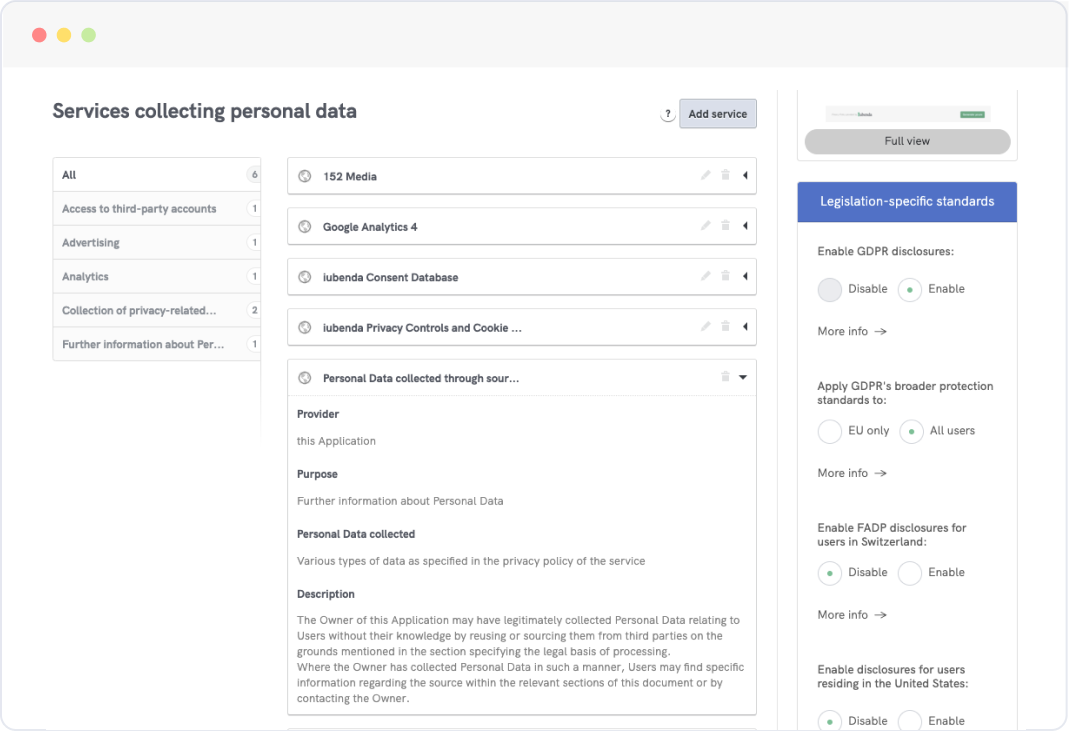Open More info link under GDPR disclosures
The image size is (1069, 732).
coord(852,331)
